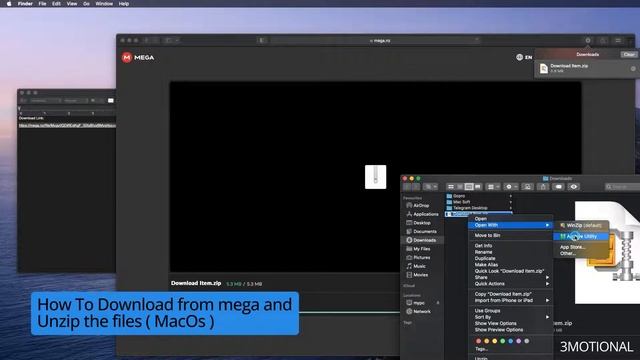The height and width of the screenshot is (360, 640).
Task: Expand the Share submenu
Action: point(510,278)
